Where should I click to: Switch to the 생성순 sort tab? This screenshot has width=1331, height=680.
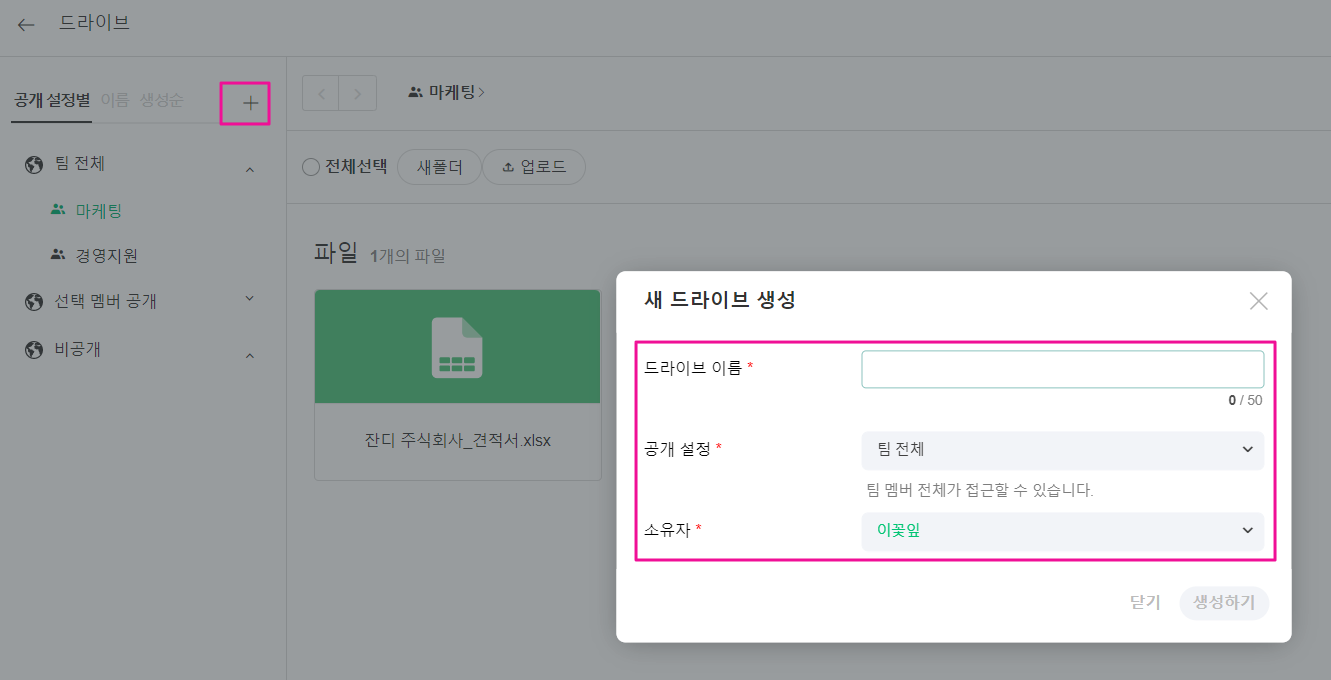[161, 100]
